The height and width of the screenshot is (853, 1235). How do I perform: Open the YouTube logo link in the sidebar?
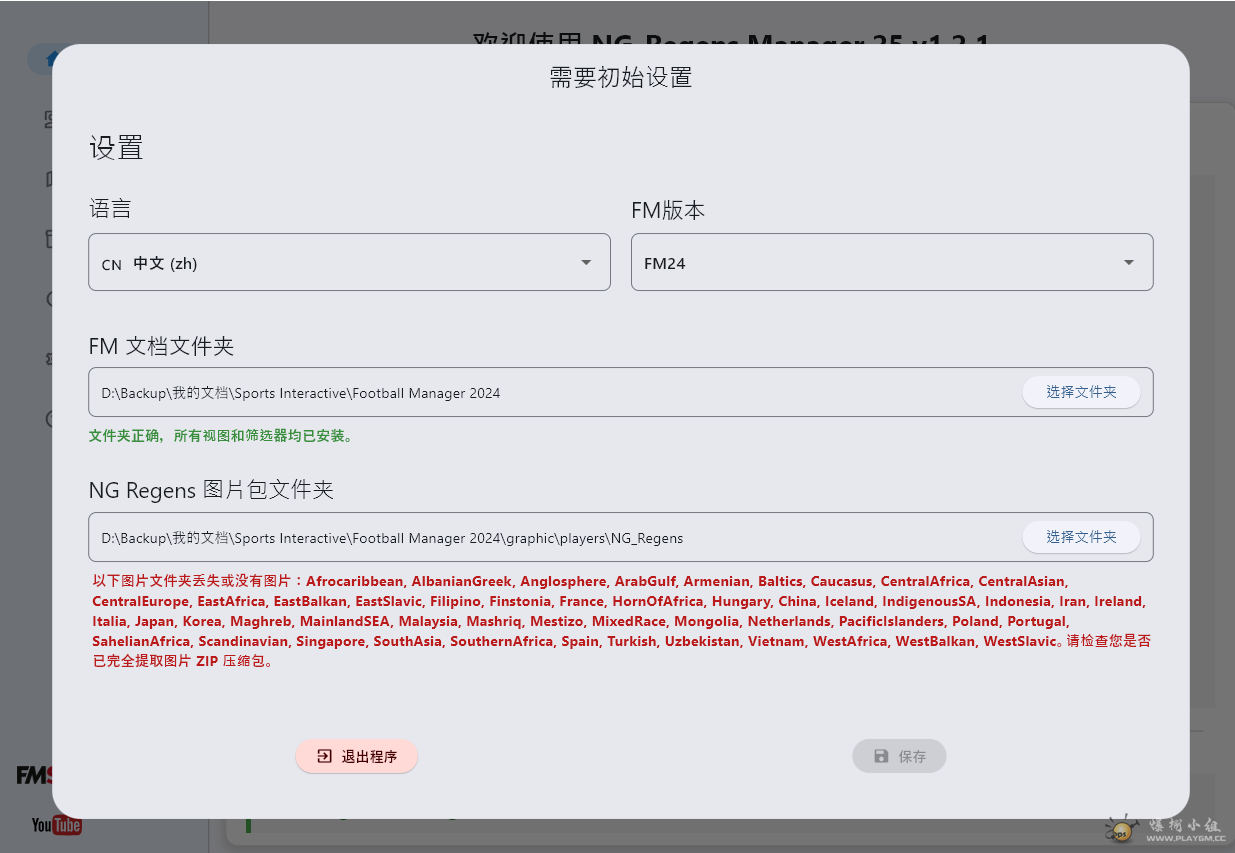56,825
